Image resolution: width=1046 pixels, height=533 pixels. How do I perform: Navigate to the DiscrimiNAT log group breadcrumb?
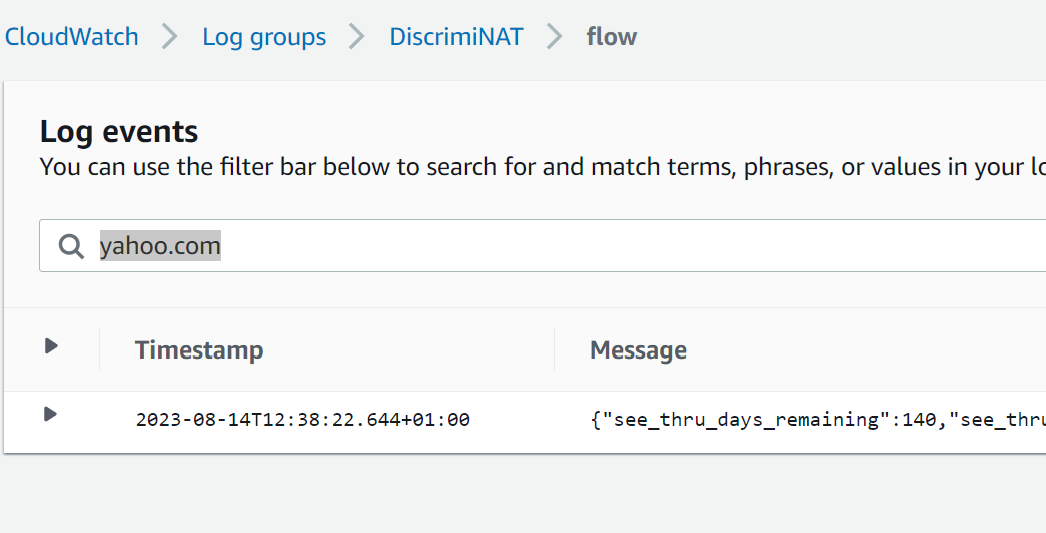(456, 37)
